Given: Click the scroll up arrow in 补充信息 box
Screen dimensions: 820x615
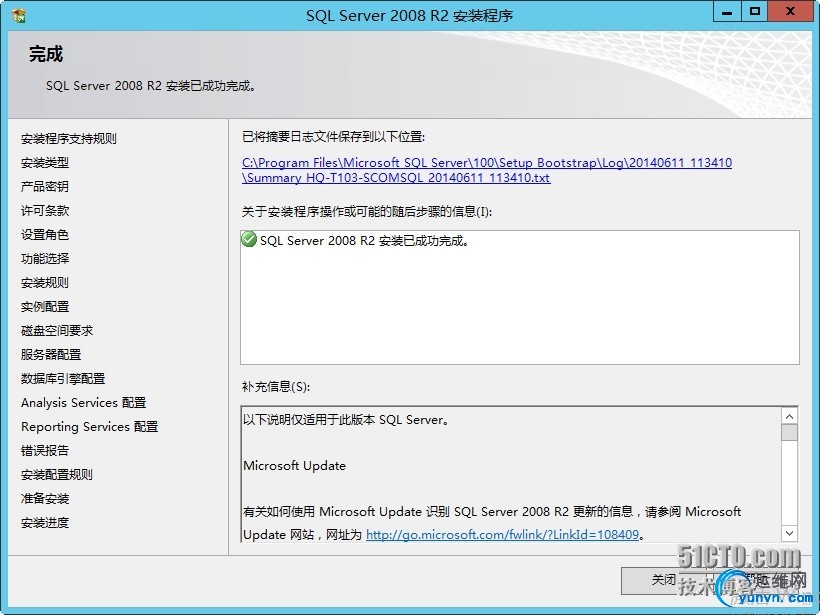Looking at the screenshot, I should (x=789, y=416).
